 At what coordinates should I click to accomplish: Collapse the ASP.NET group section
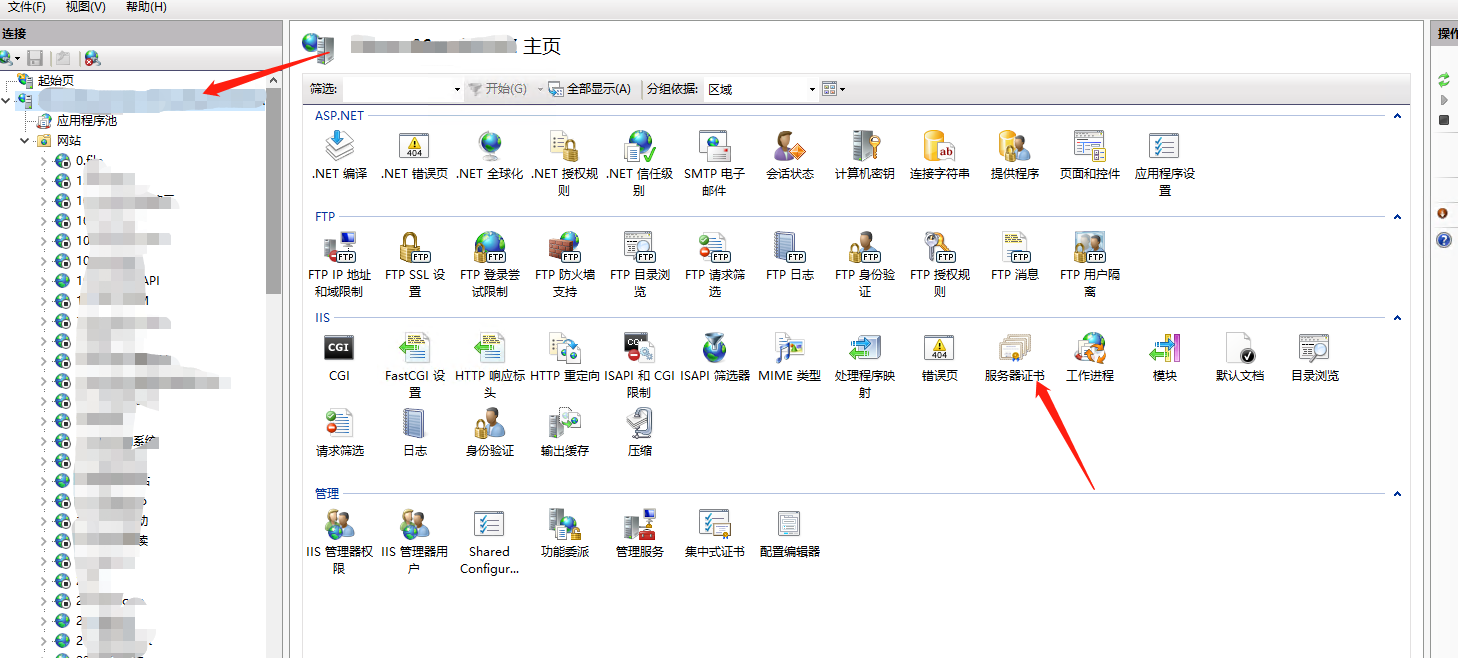pos(1398,116)
